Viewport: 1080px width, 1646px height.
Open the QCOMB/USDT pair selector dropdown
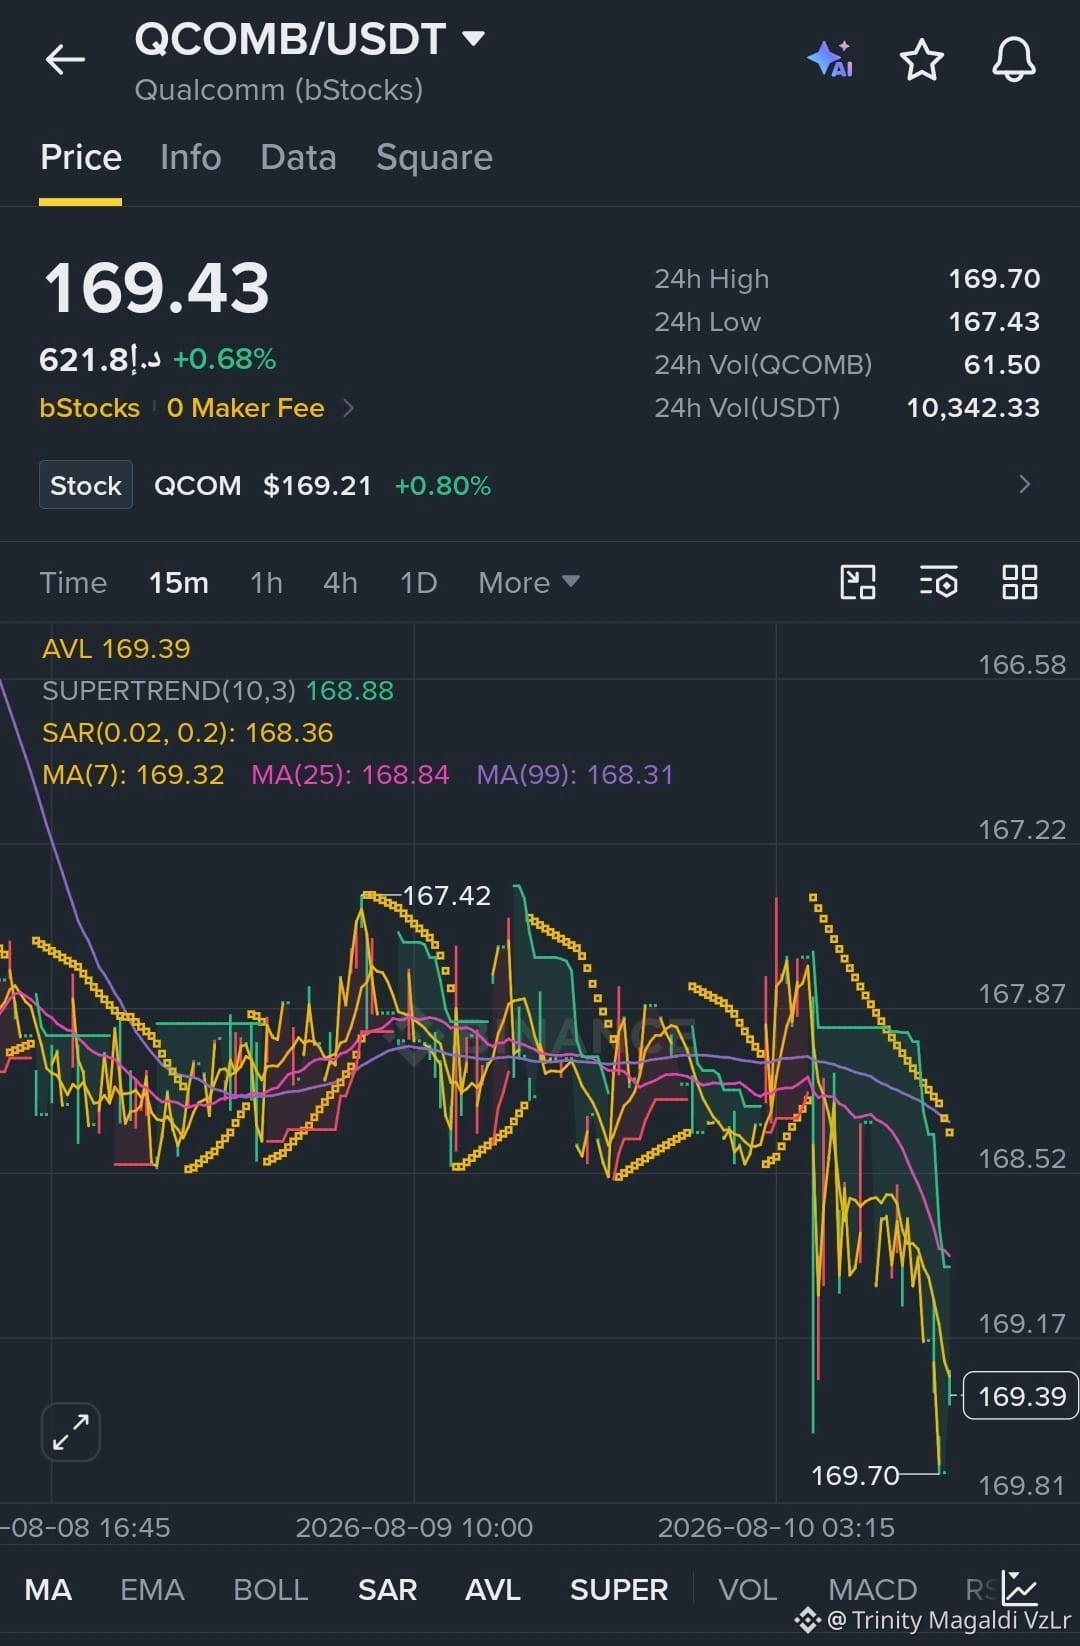pyautogui.click(x=474, y=39)
